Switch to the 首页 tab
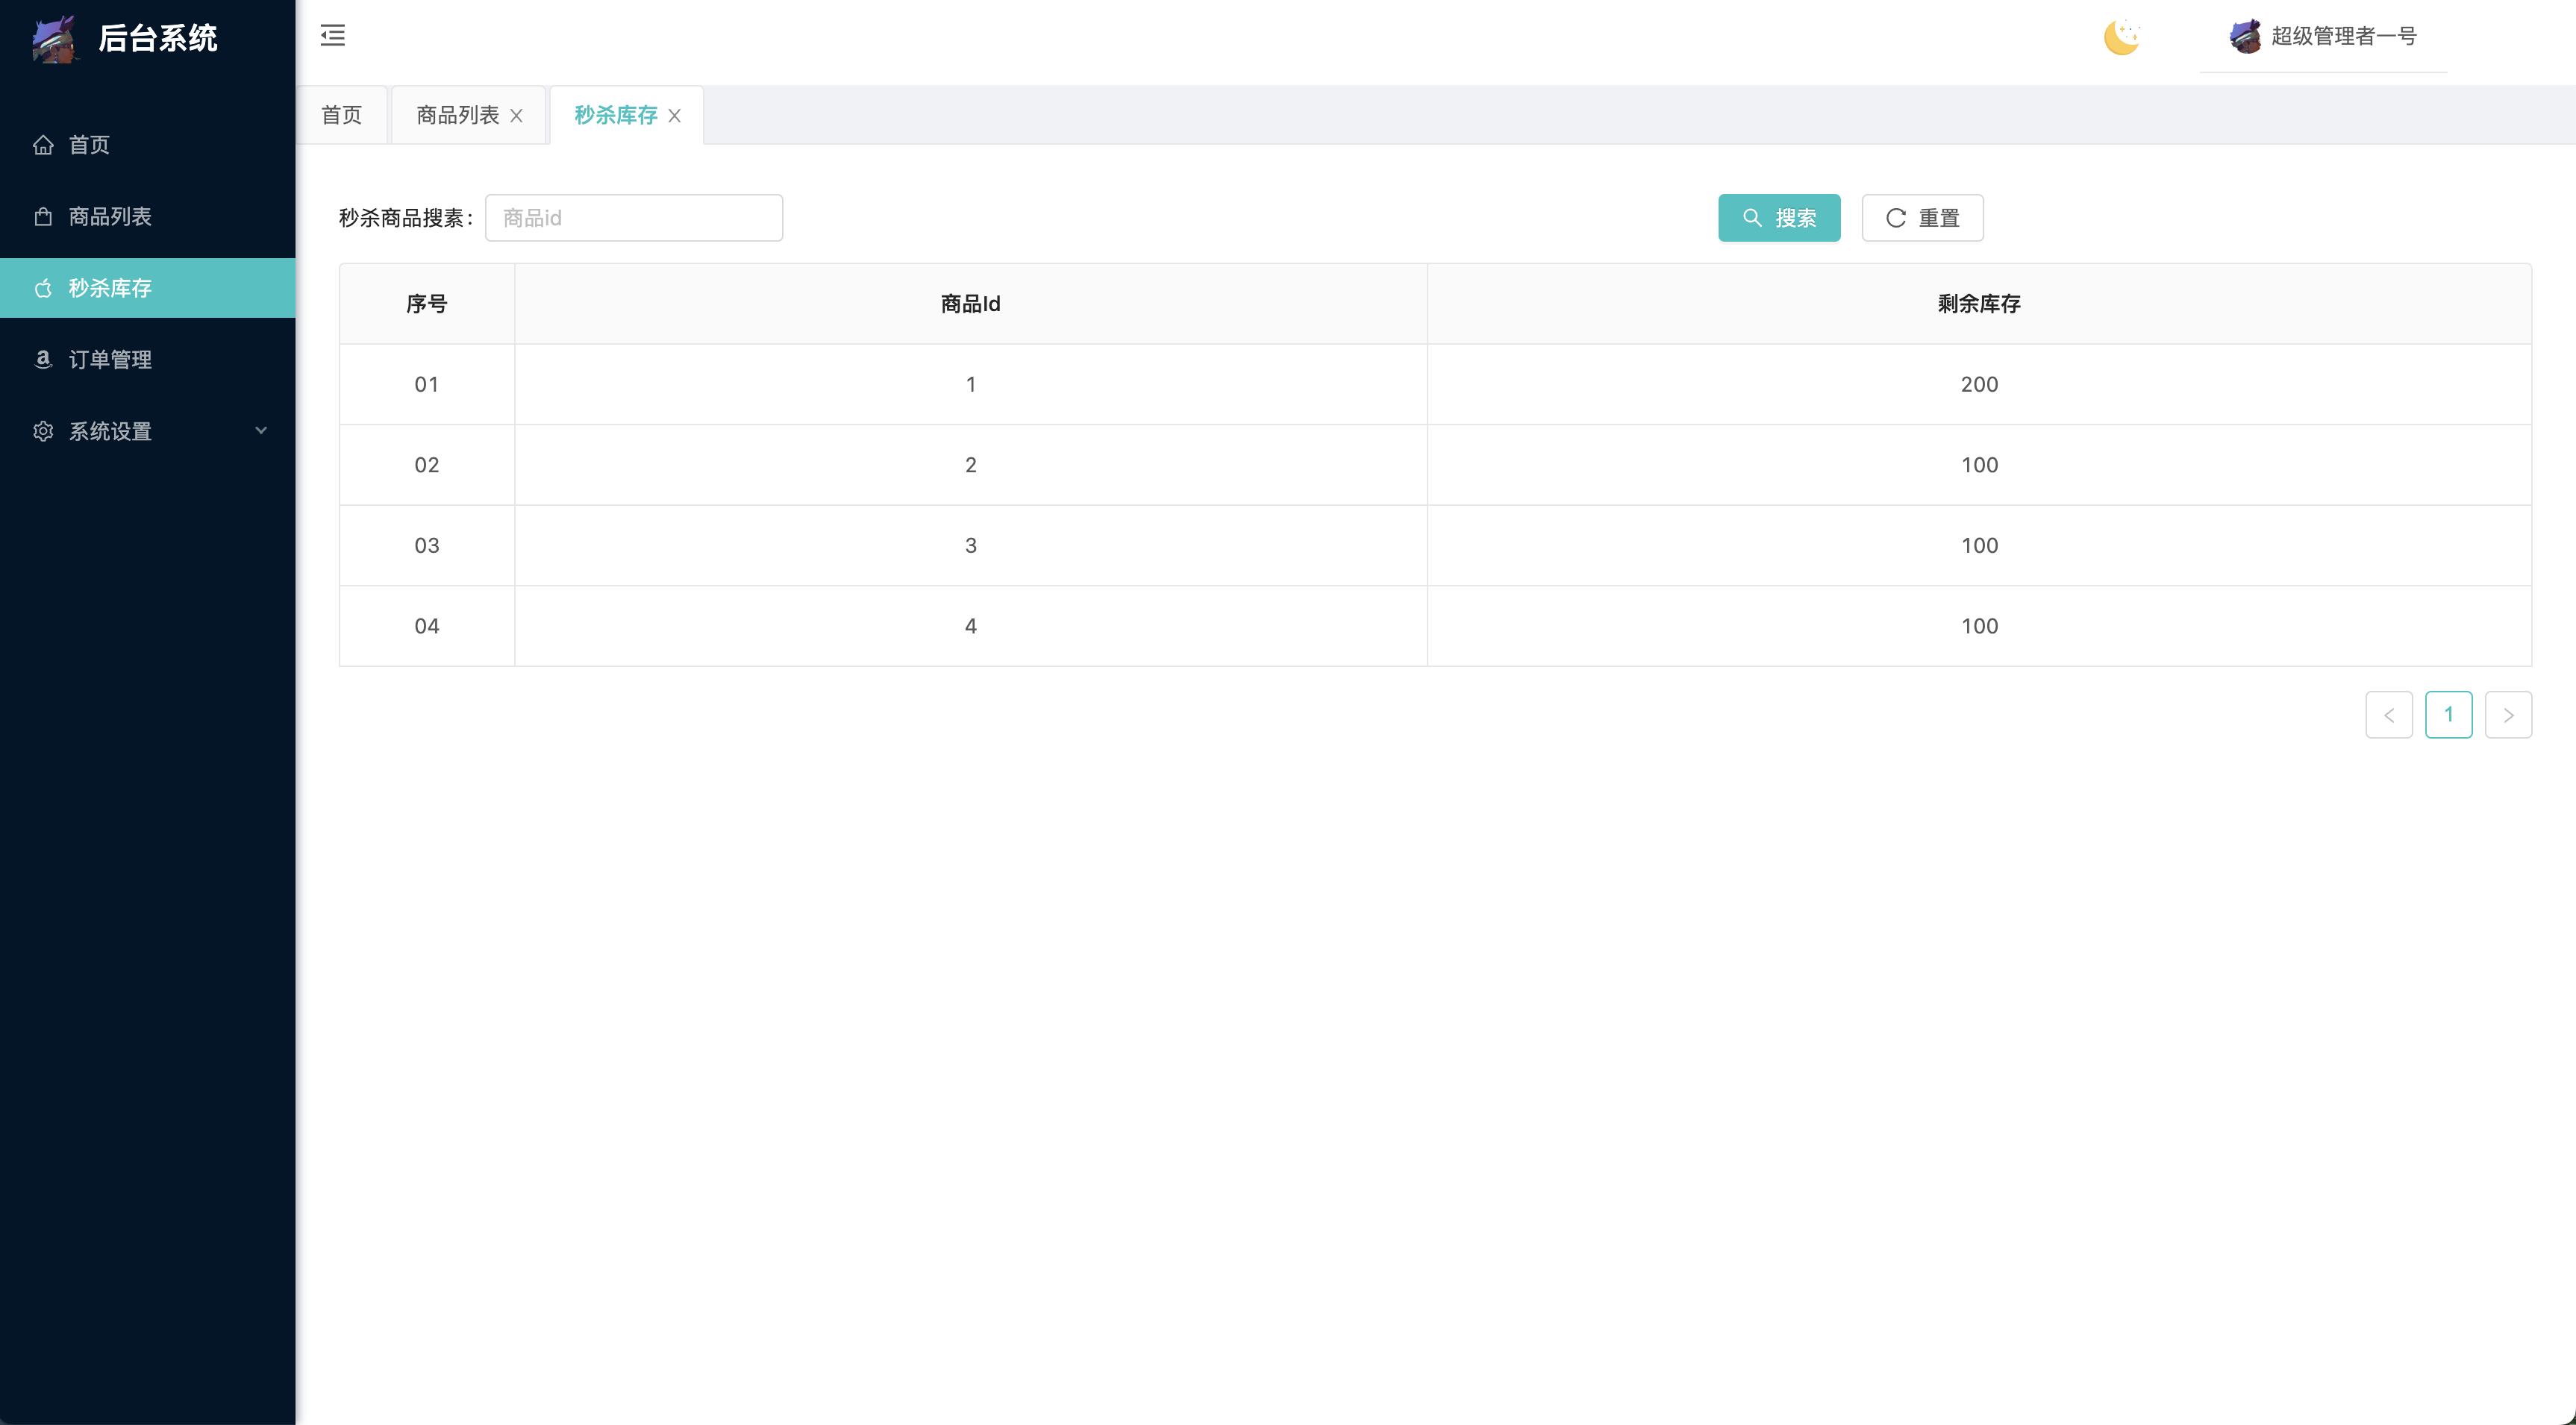2576x1425 pixels. [x=342, y=115]
